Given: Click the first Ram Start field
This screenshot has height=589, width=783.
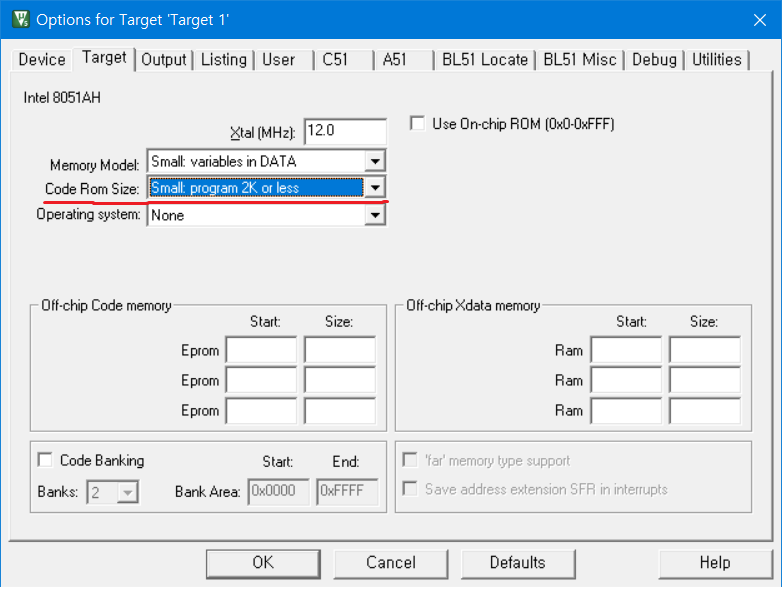Looking at the screenshot, I should 626,350.
